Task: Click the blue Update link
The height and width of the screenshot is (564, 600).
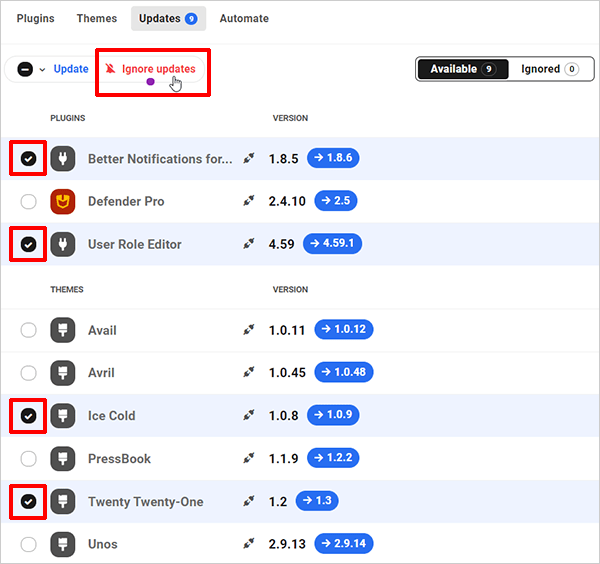Action: 71,69
